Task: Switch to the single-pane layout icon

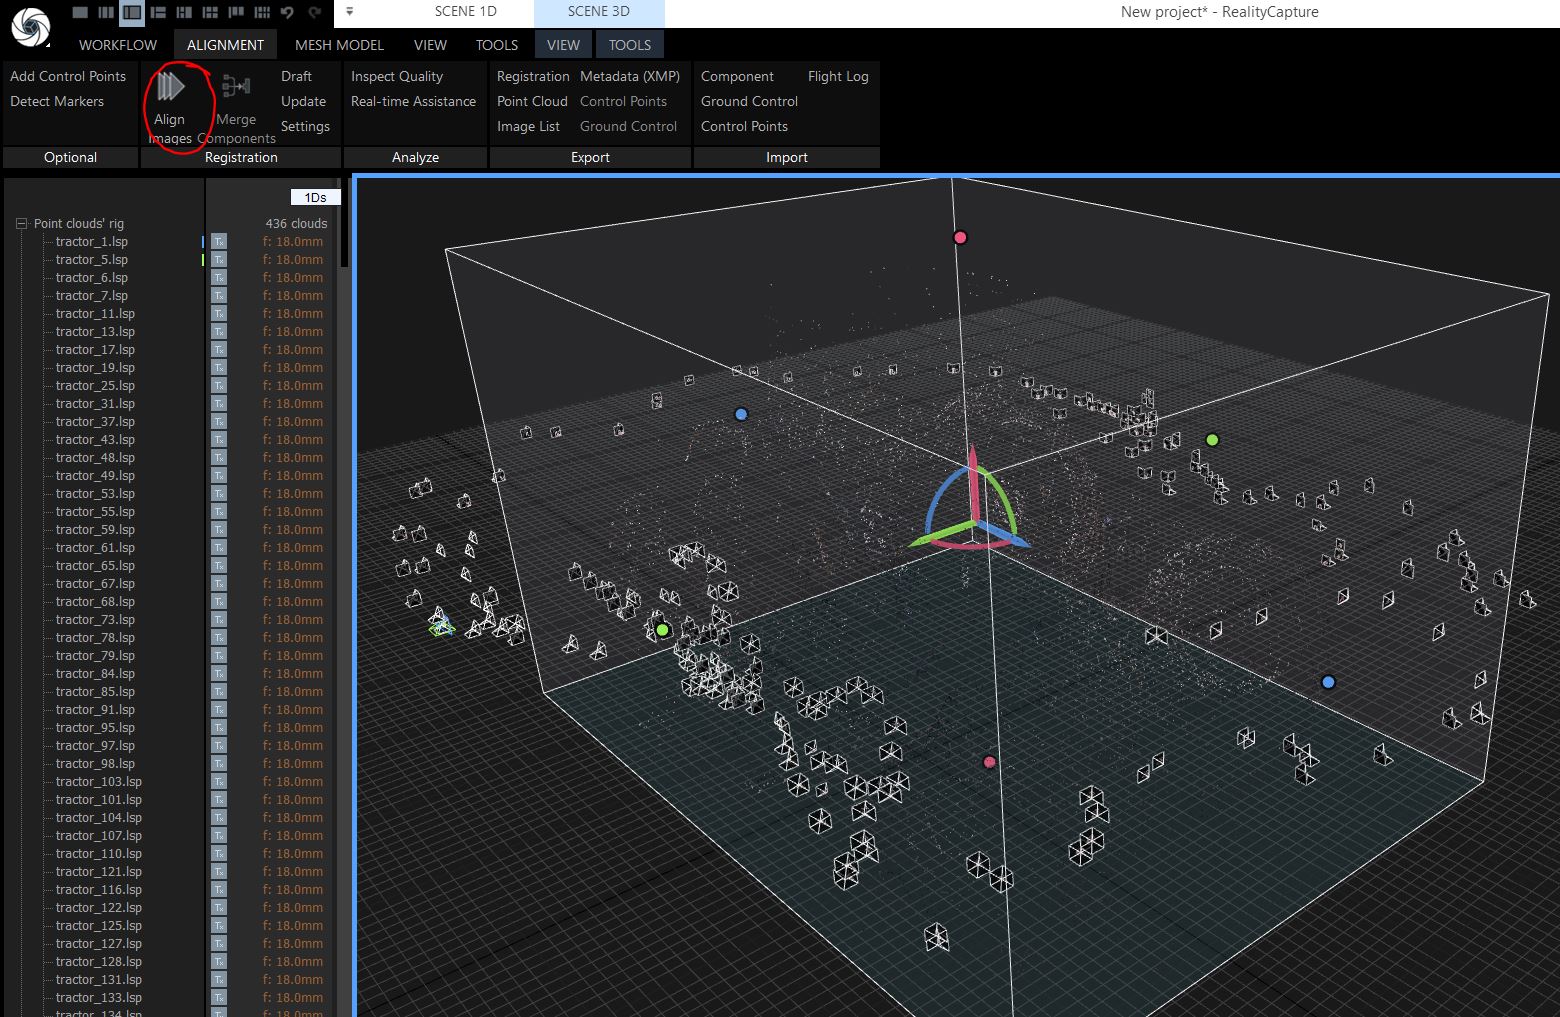Action: pyautogui.click(x=80, y=12)
